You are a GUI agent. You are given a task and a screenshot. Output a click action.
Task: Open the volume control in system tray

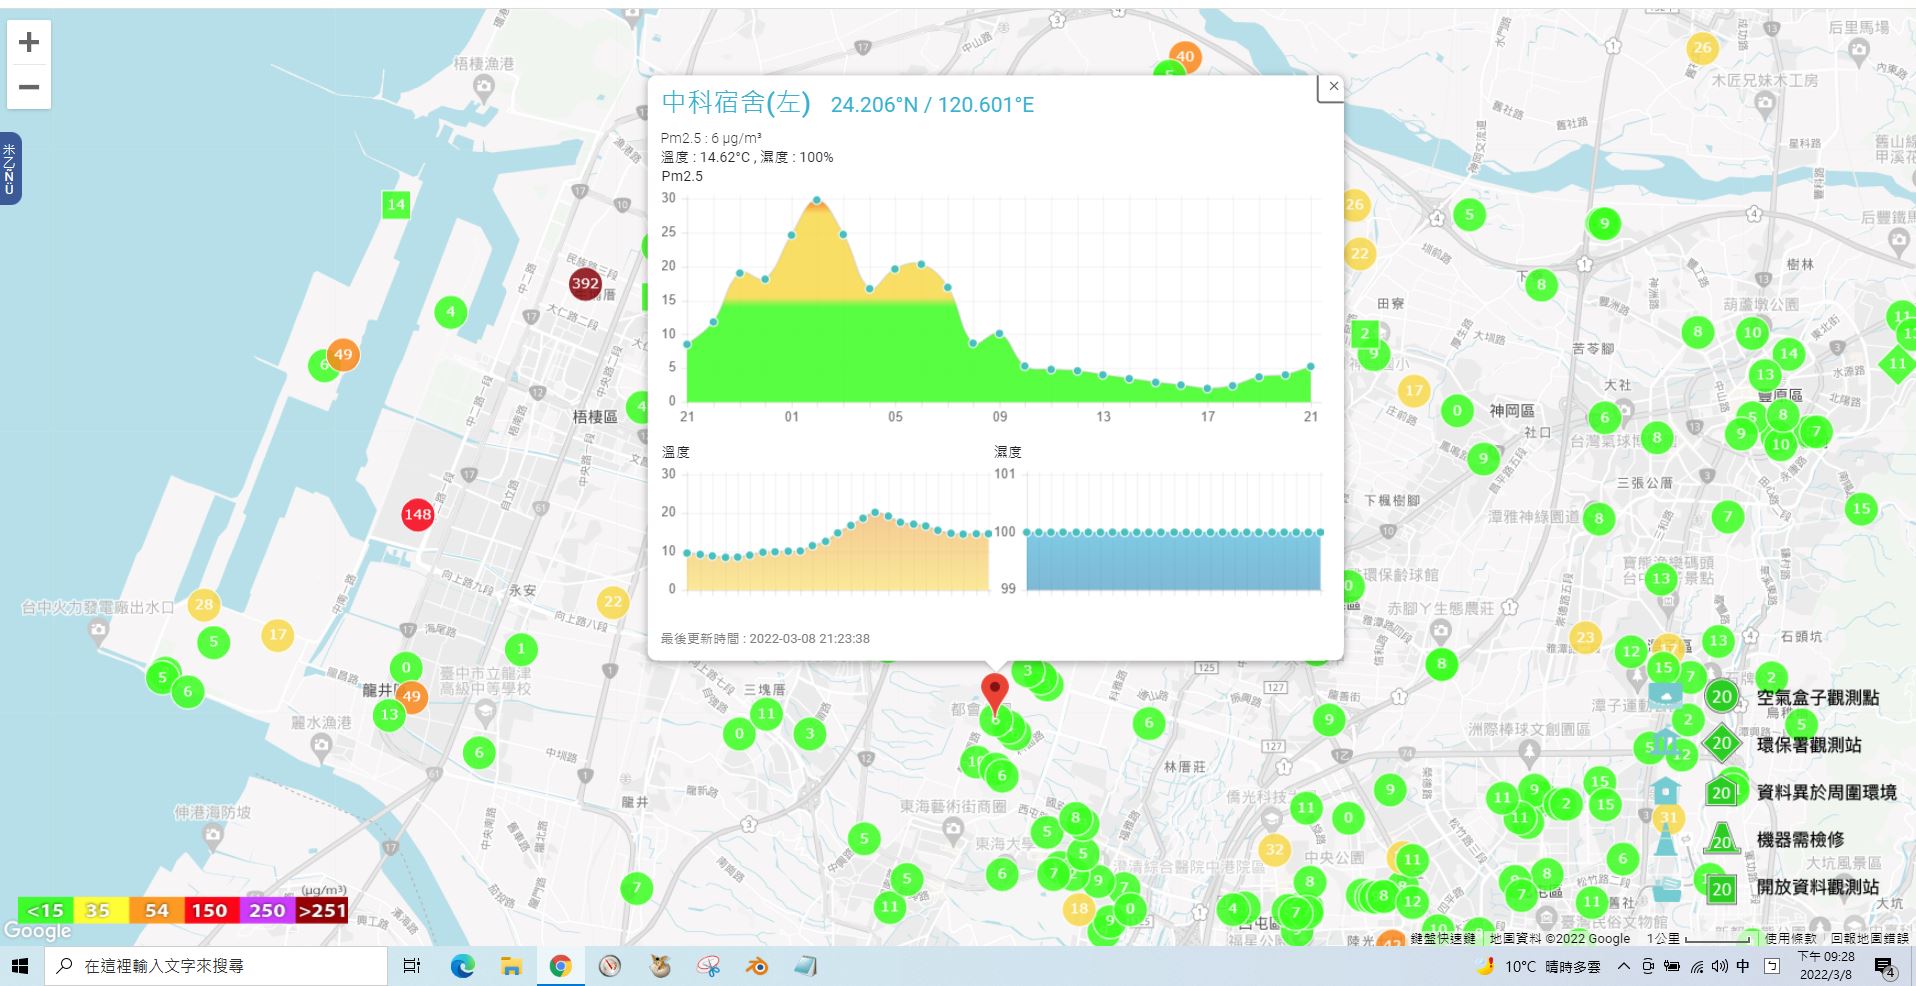[1720, 966]
